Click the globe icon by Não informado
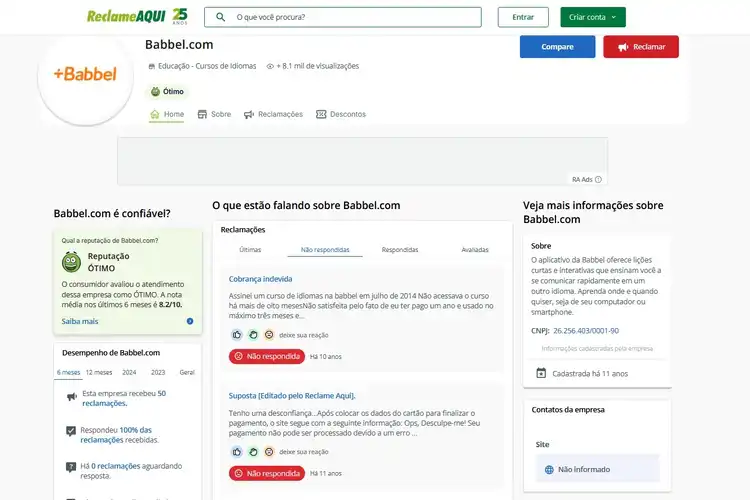 point(549,469)
